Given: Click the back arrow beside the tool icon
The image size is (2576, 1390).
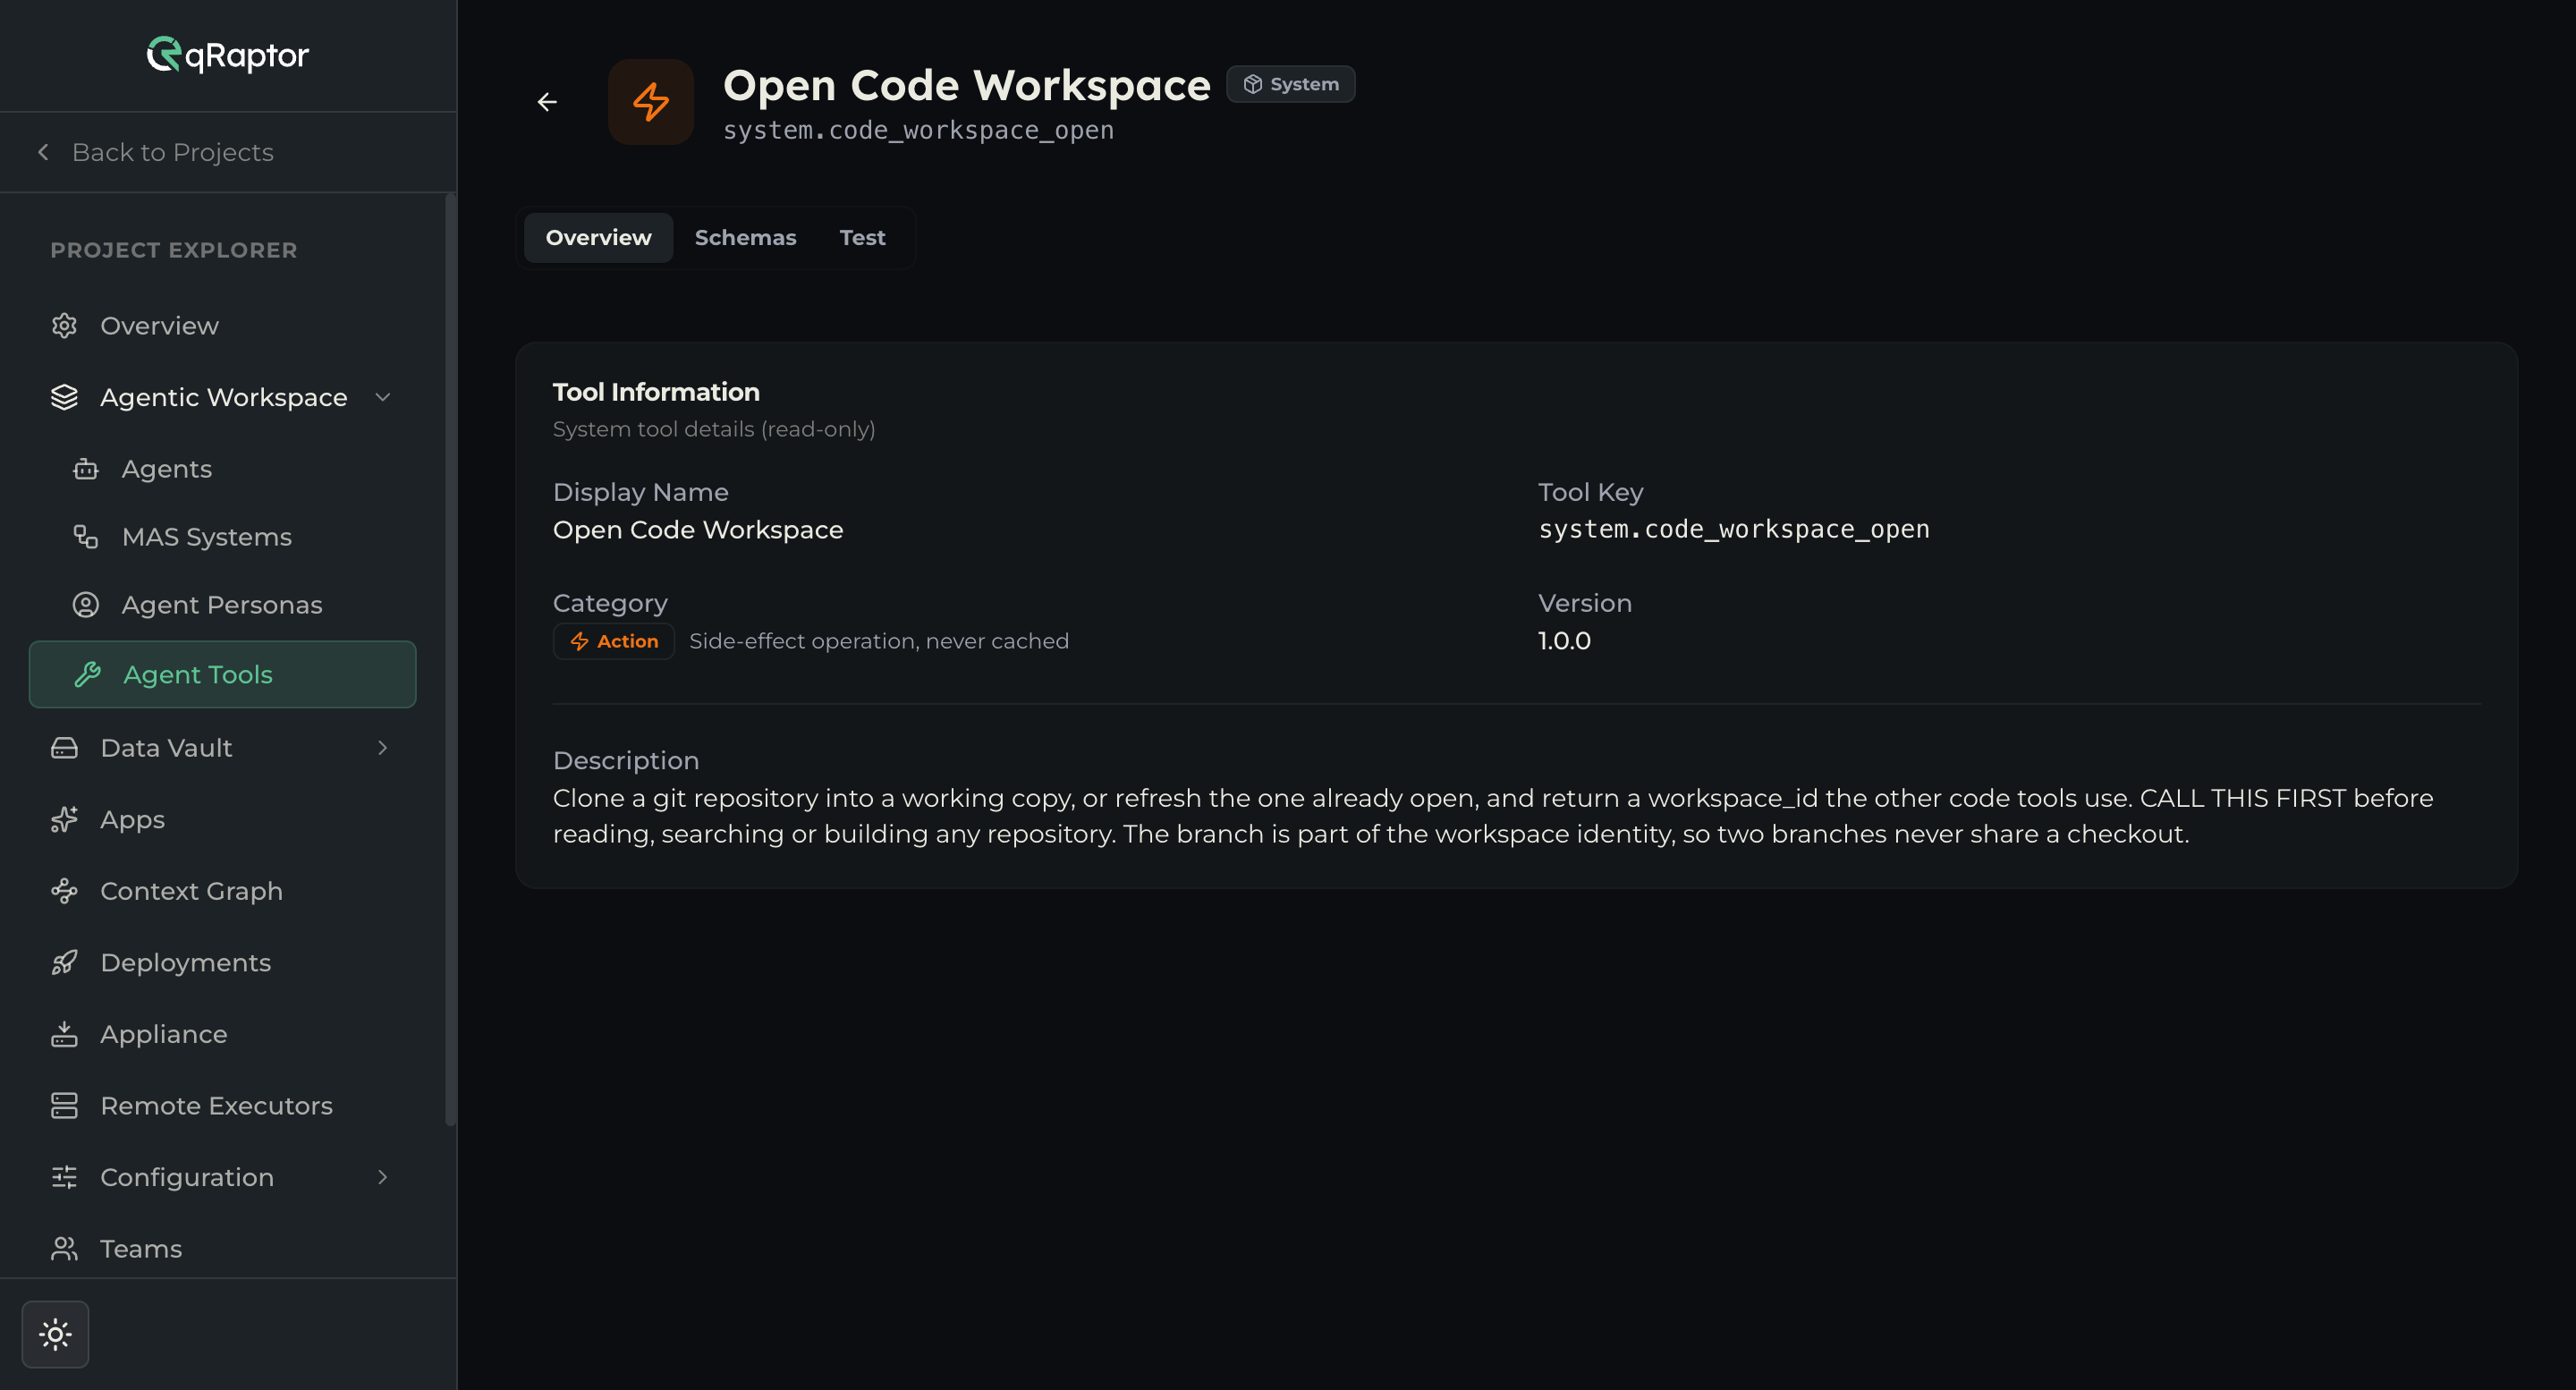Looking at the screenshot, I should [x=547, y=102].
